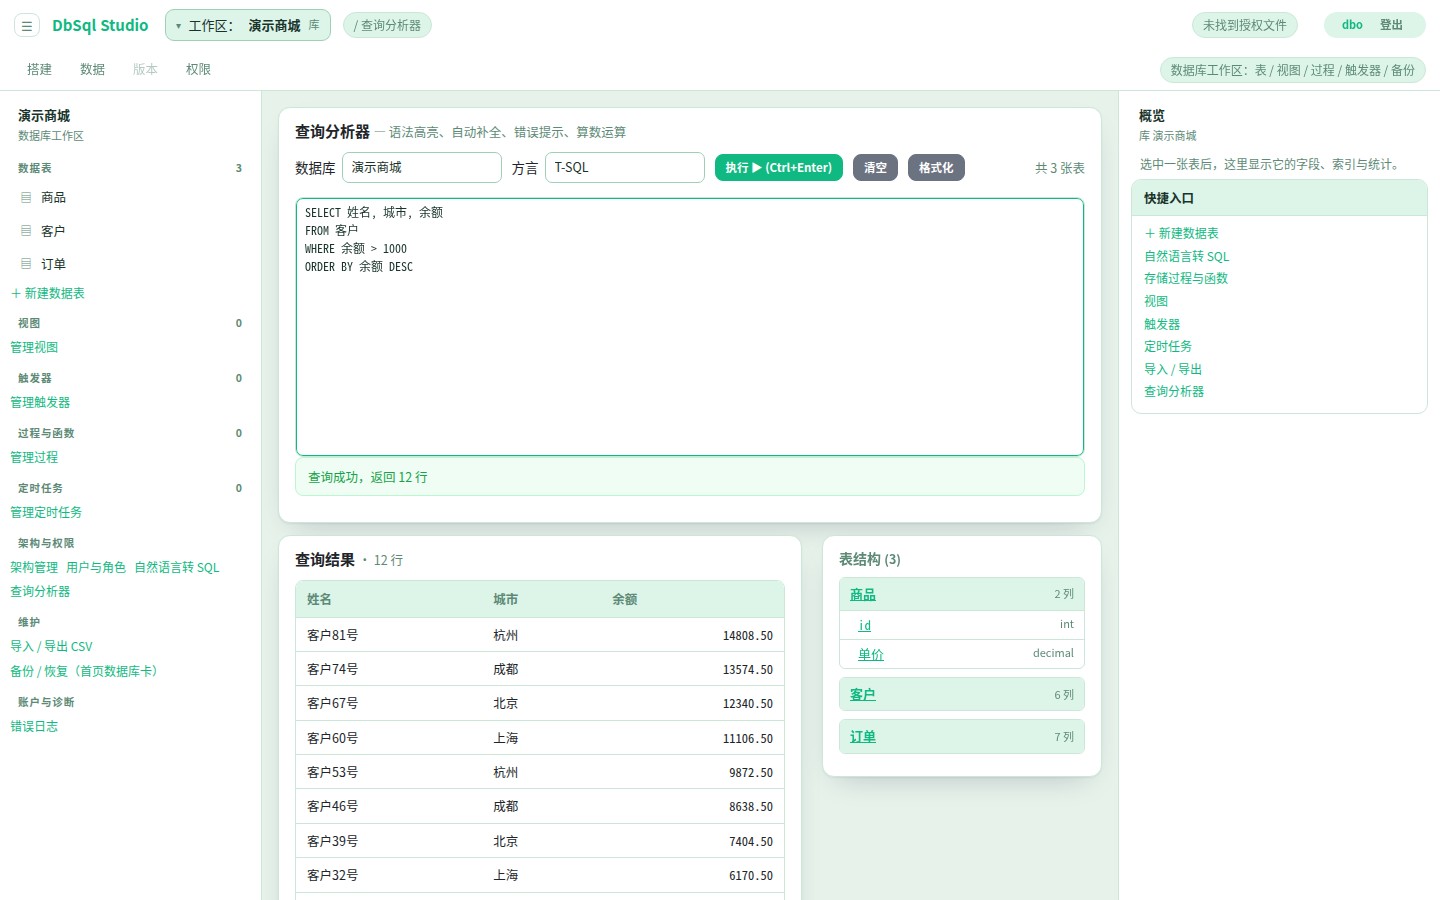The width and height of the screenshot is (1440, 900).
Task: Select the 订单 table icon in the sidebar
Action: coord(26,264)
